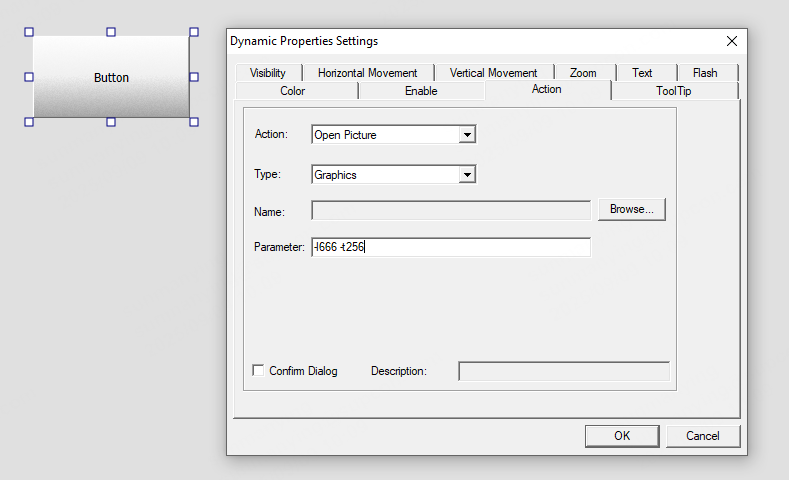
Task: Expand the Action dropdown showing Open Picture
Action: [x=467, y=135]
